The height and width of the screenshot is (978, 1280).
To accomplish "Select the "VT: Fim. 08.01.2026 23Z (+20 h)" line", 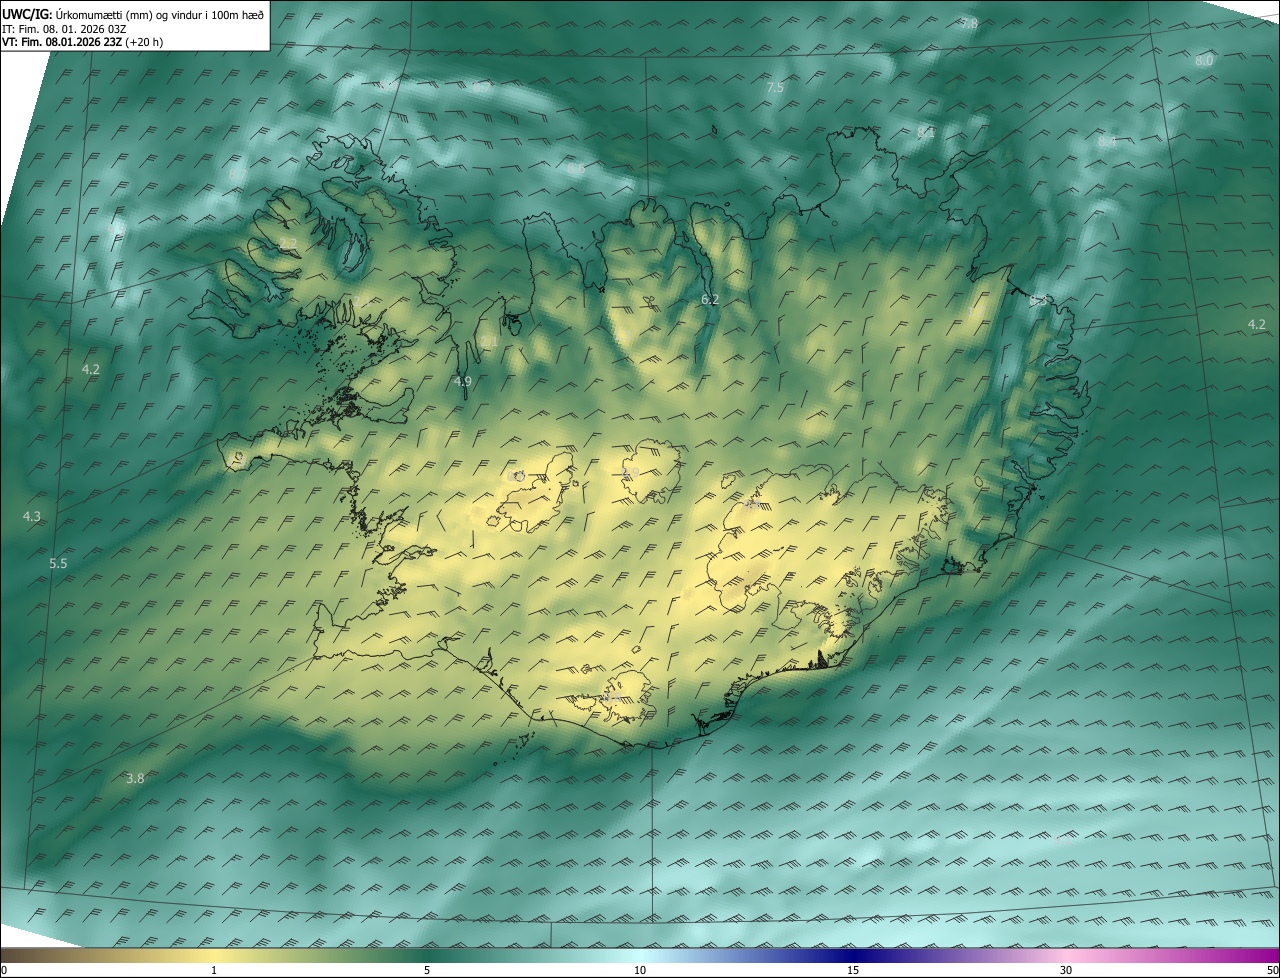I will click(x=82, y=42).
